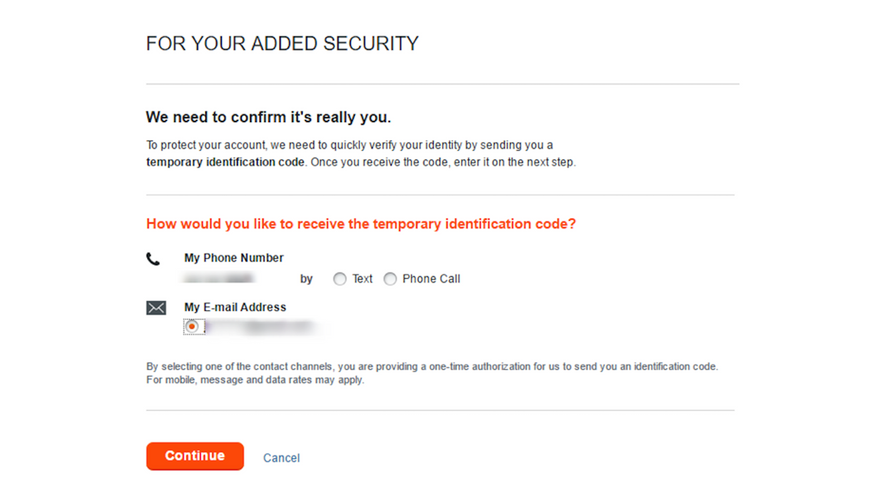
Task: Select the Text radio button
Action: point(340,279)
